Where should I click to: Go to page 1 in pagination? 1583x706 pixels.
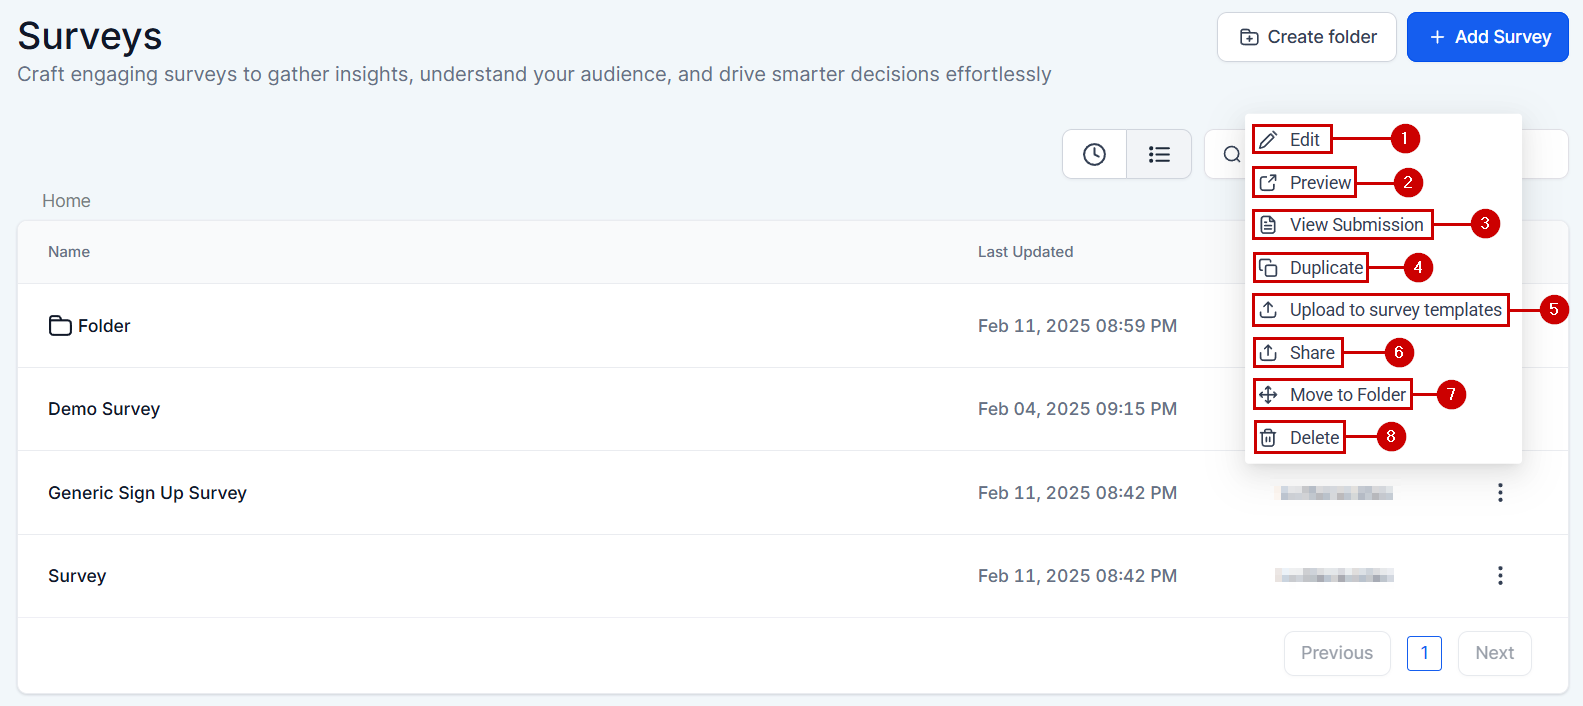pyautogui.click(x=1424, y=653)
